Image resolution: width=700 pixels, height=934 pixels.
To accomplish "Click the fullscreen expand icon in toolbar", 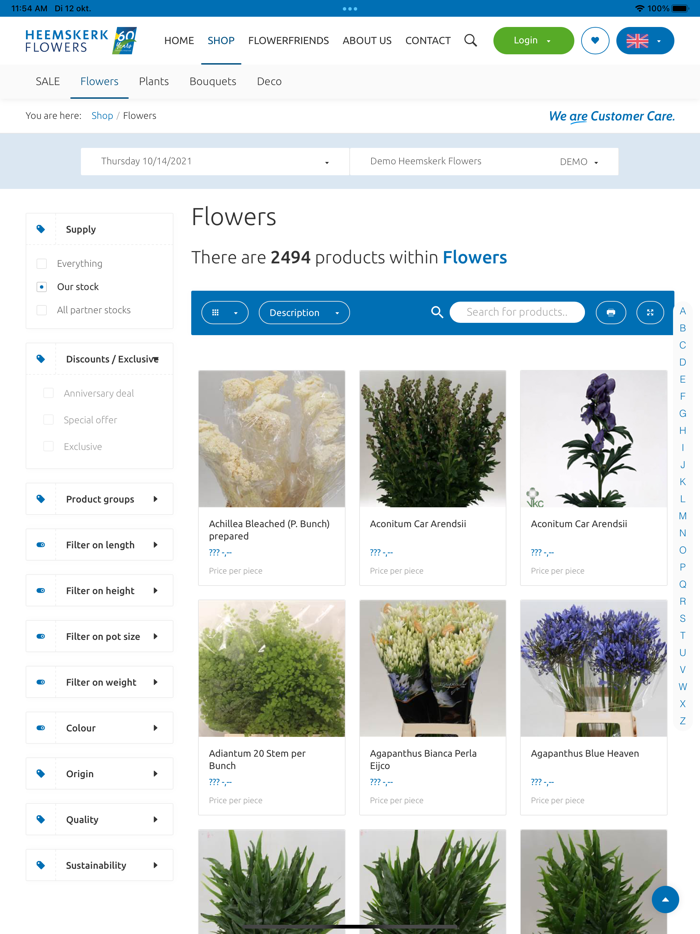I will click(x=650, y=312).
